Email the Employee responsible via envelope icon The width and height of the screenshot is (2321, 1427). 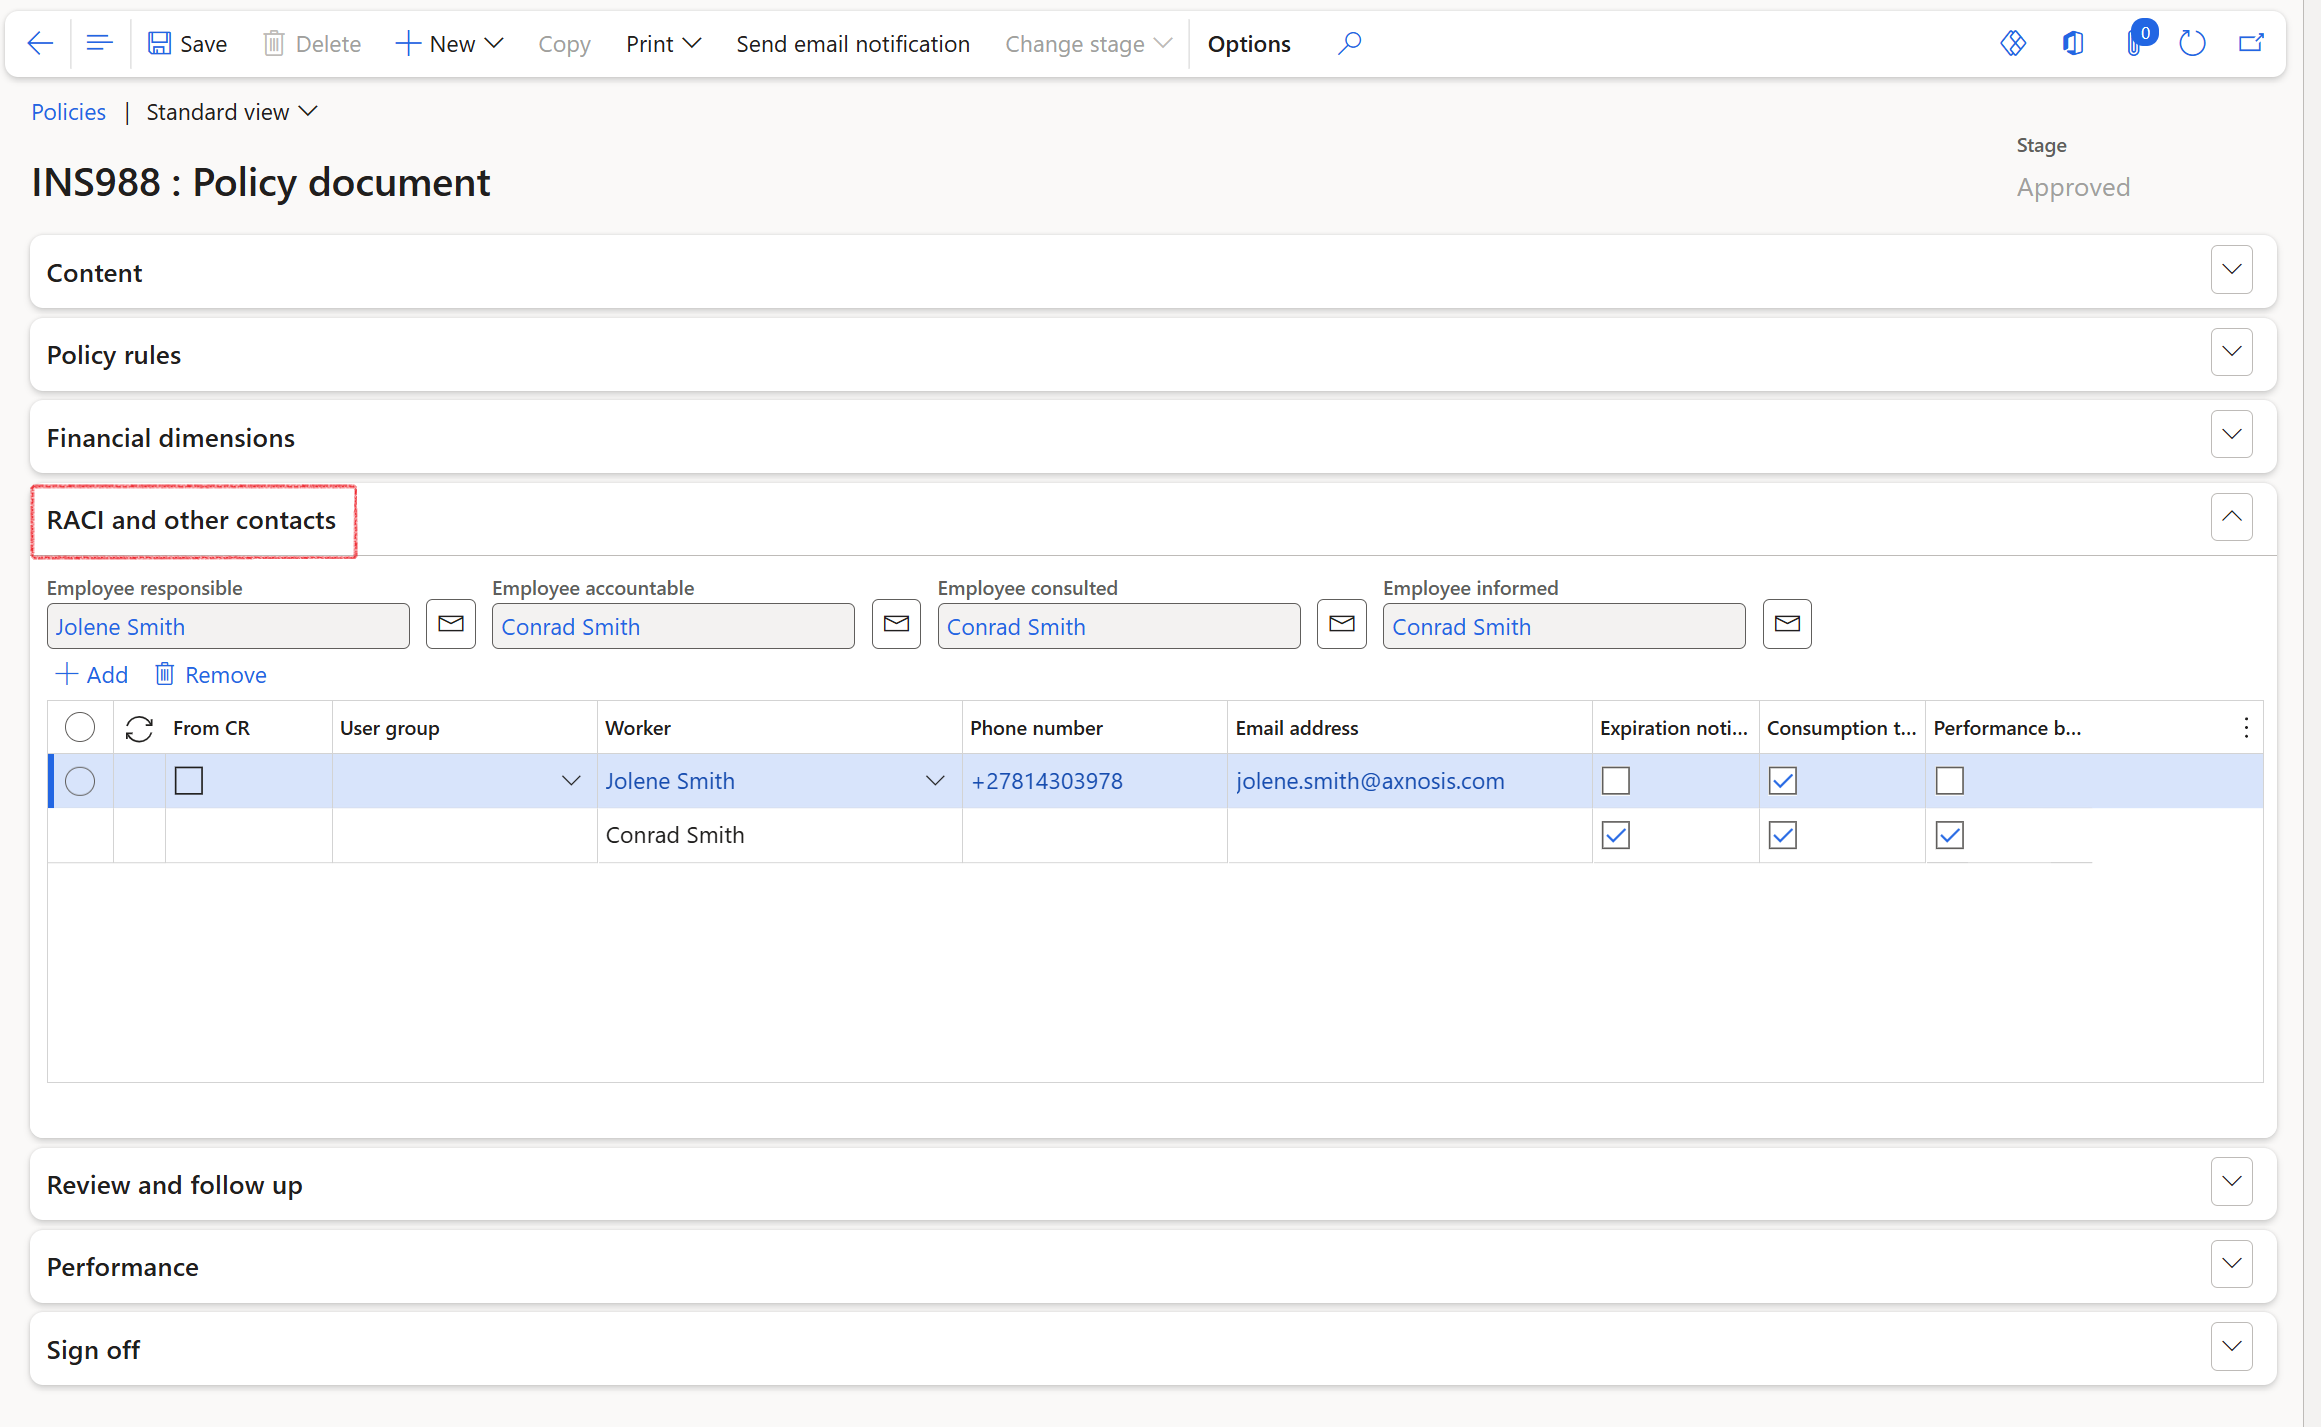click(451, 624)
